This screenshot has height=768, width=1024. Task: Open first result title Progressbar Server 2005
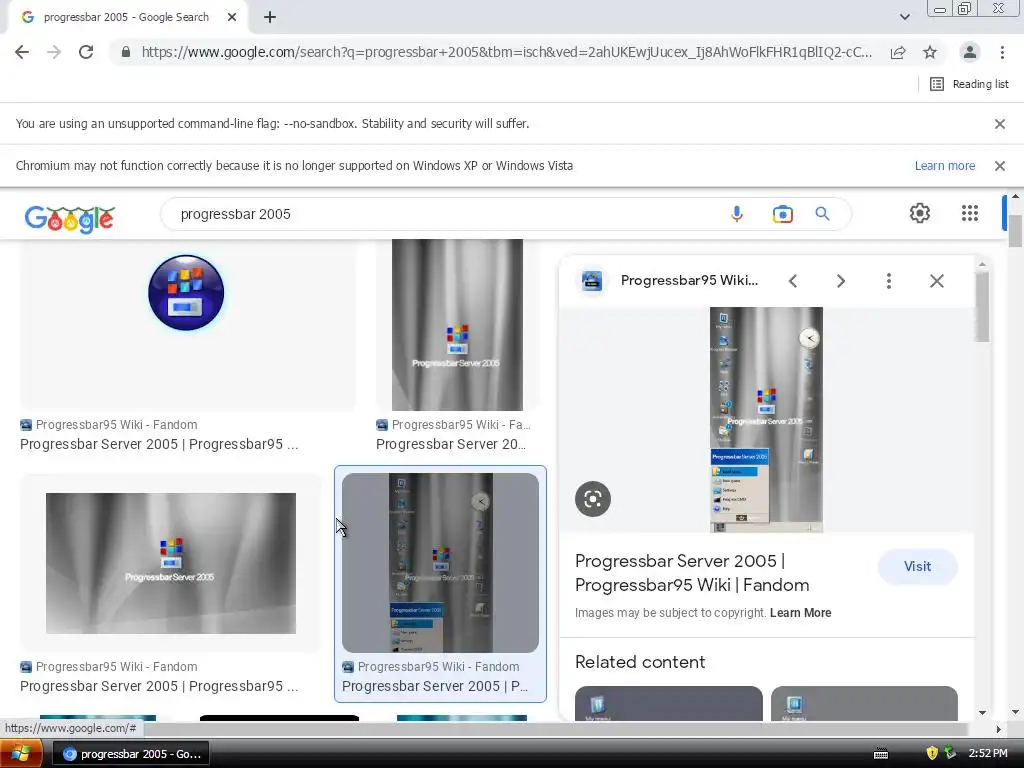tap(159, 444)
